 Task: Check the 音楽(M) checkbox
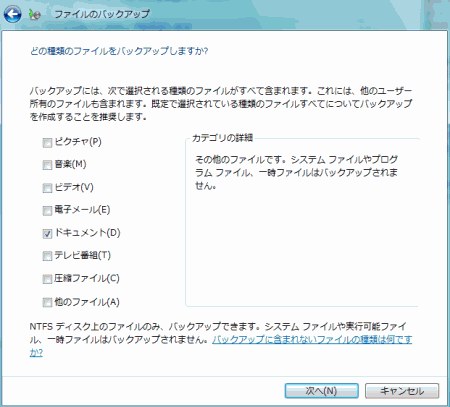[47, 165]
